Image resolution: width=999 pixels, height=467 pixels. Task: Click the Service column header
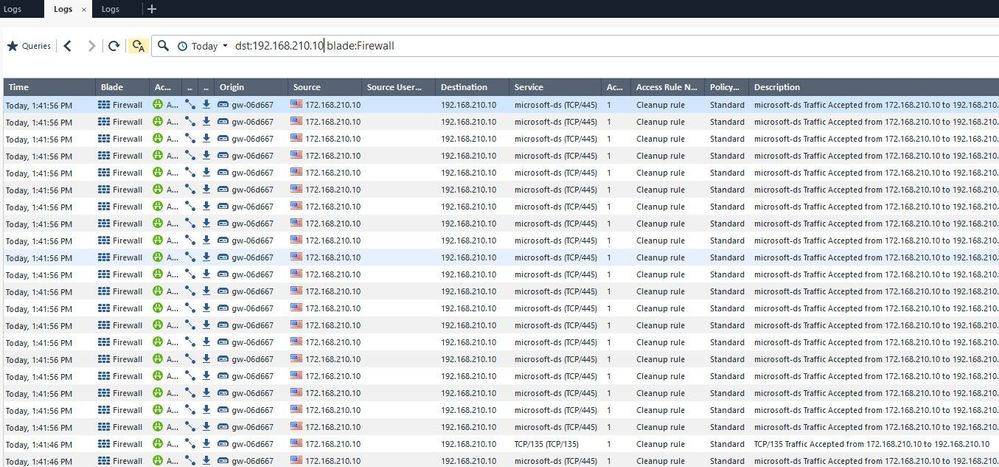point(553,87)
